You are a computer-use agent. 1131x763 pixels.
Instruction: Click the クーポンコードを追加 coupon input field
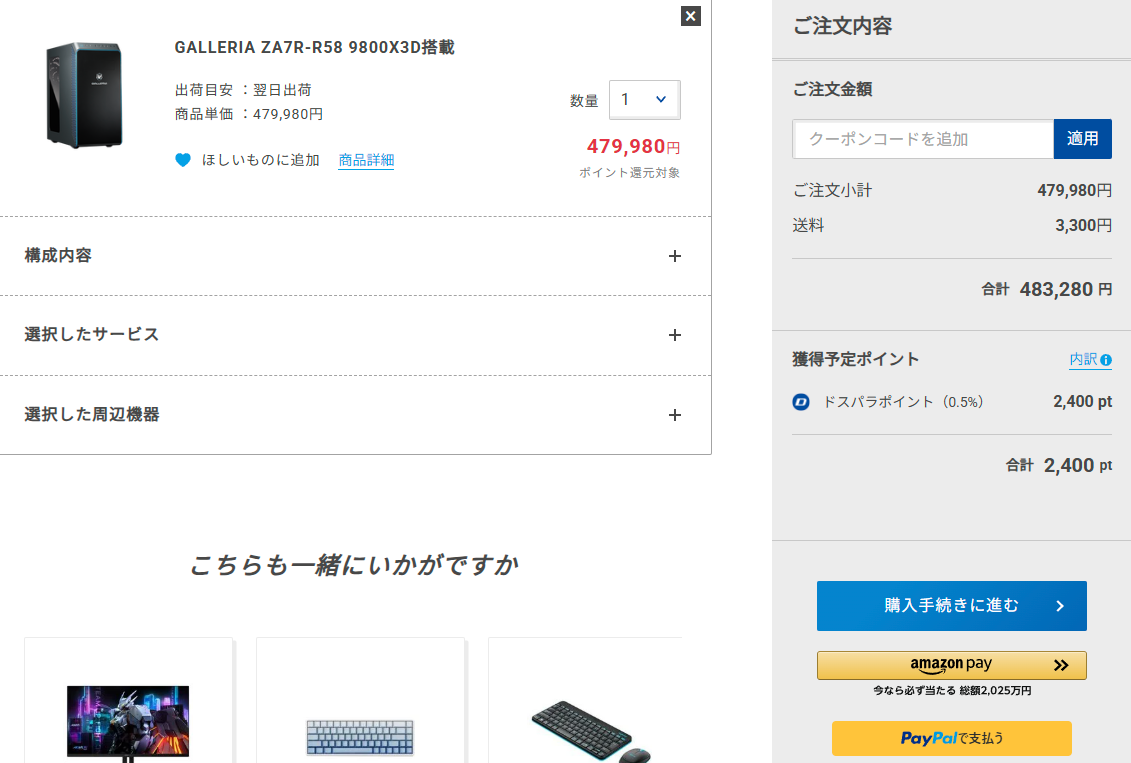(922, 139)
